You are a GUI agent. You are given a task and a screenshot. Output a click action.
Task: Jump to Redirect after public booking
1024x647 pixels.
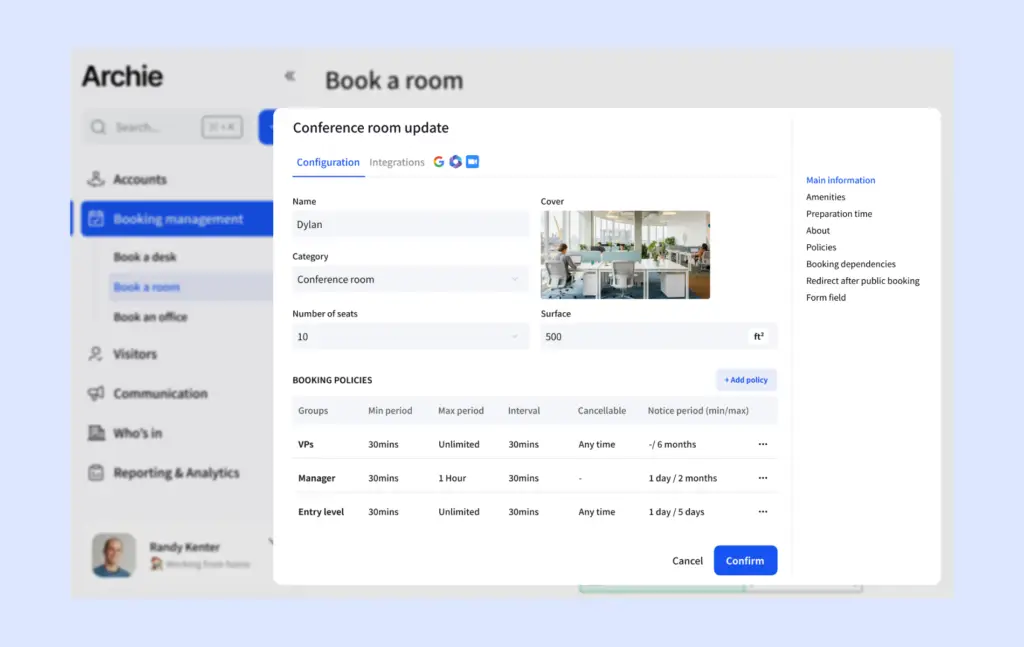863,281
